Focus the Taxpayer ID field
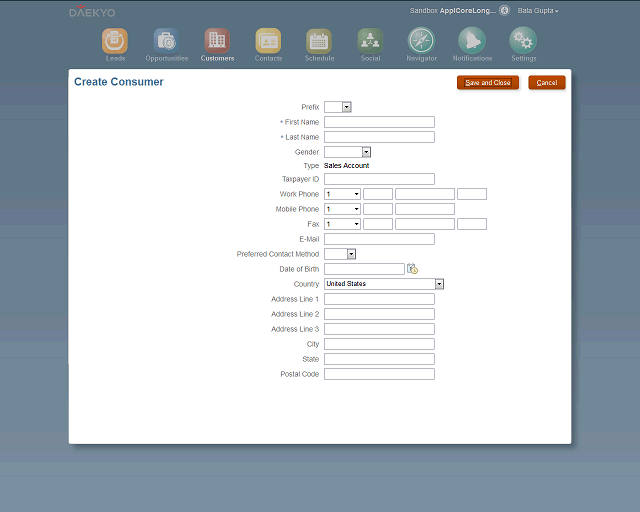 [379, 179]
